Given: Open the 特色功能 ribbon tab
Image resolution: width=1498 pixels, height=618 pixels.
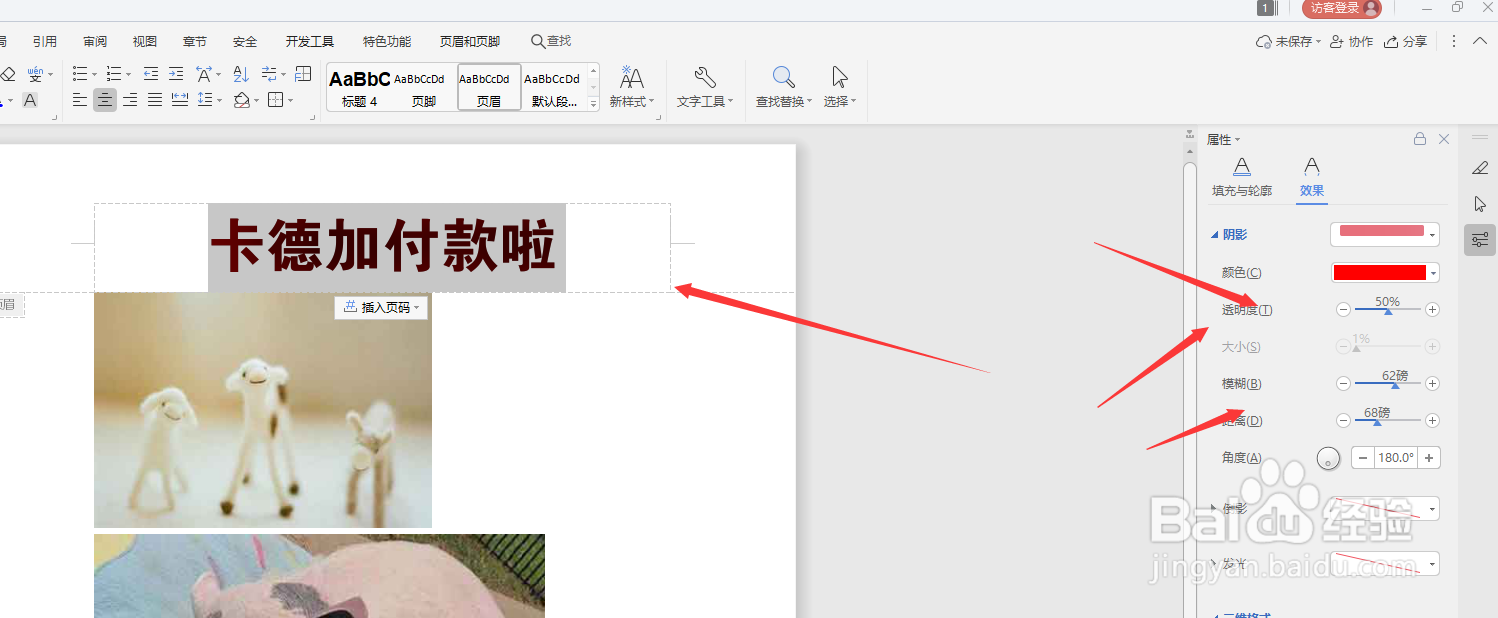Looking at the screenshot, I should pyautogui.click(x=387, y=42).
